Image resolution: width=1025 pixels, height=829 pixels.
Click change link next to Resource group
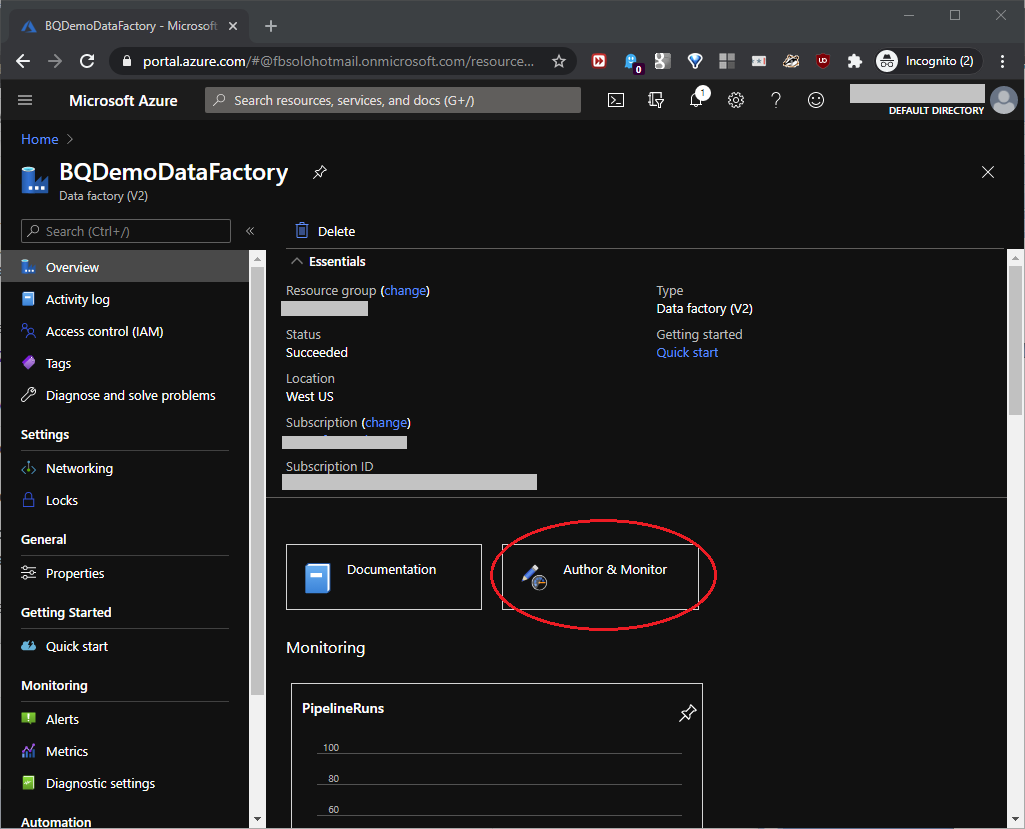(x=405, y=290)
